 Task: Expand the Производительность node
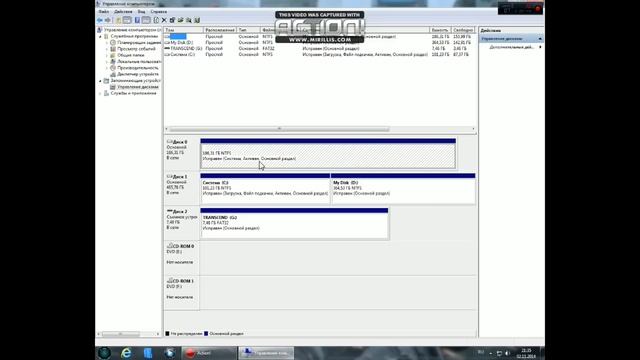[x=107, y=68]
